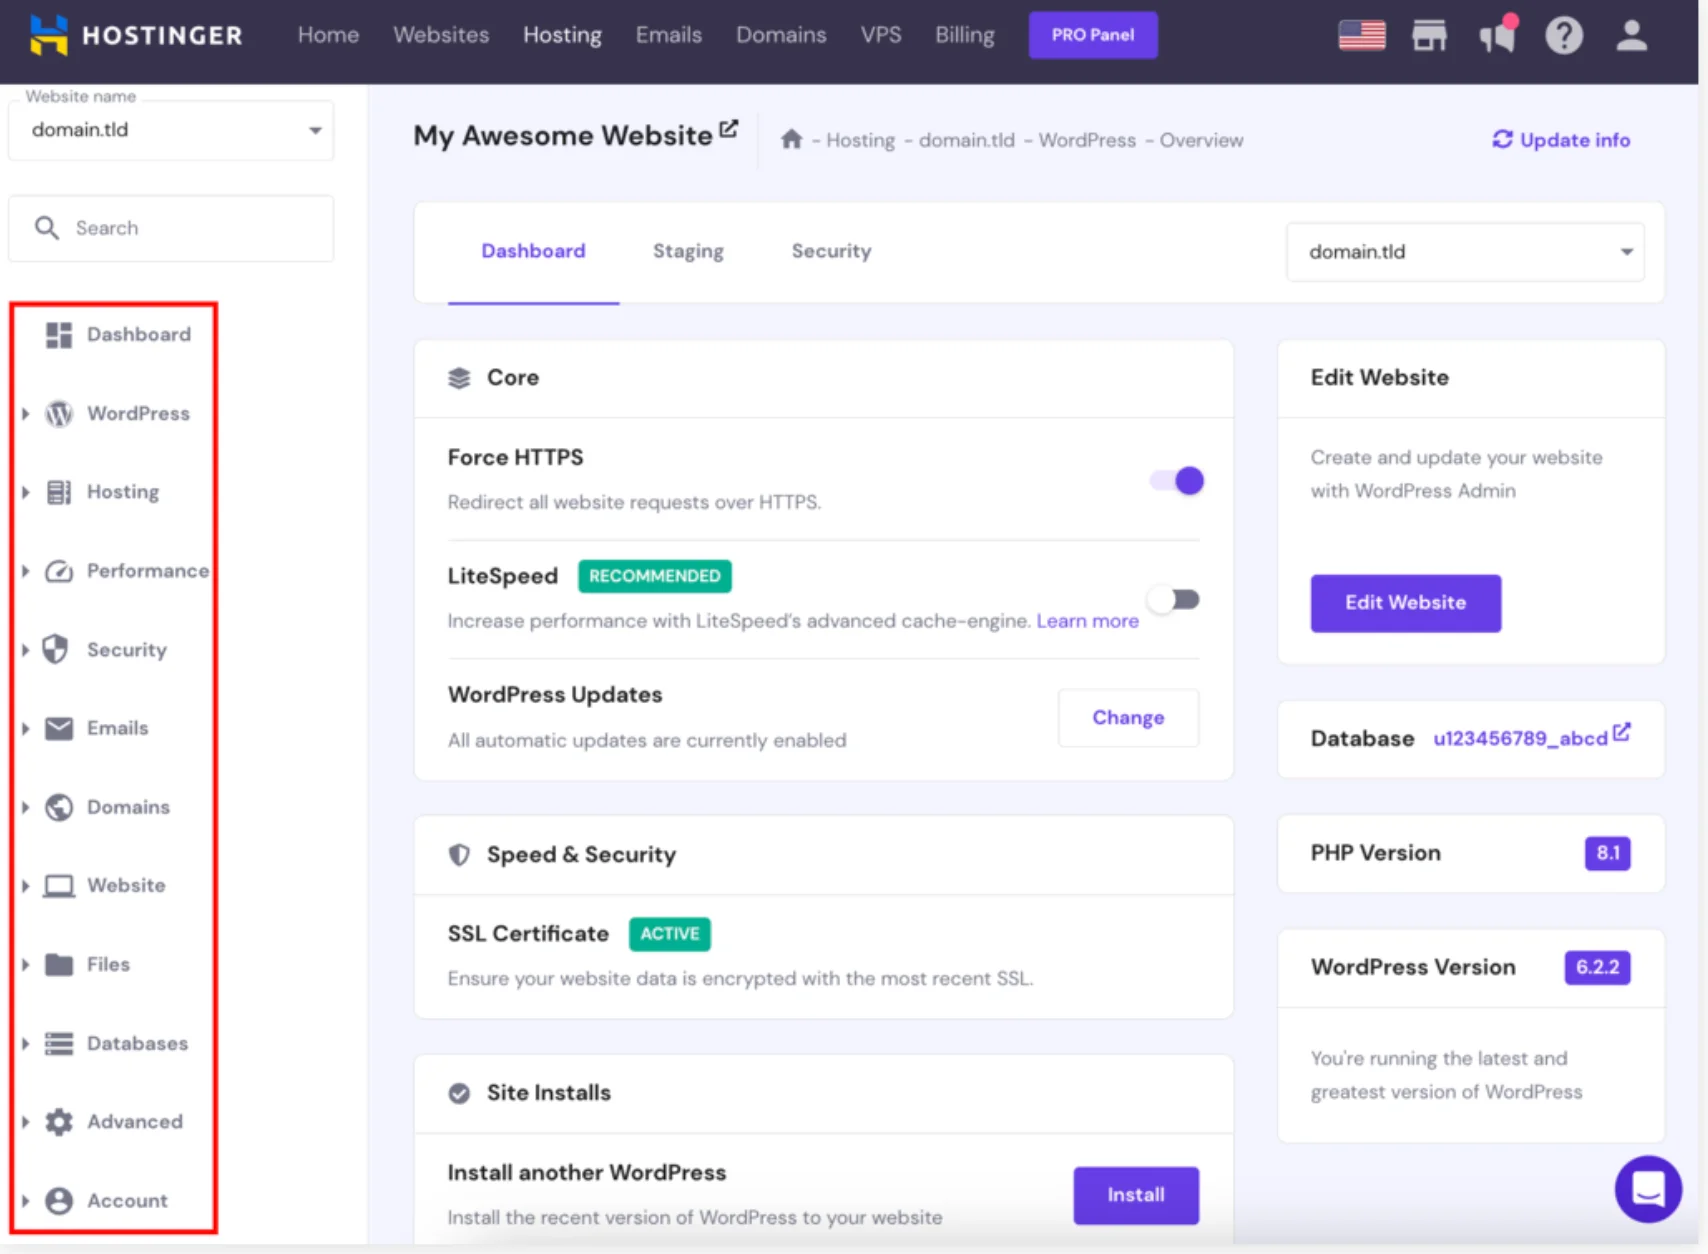1708x1254 pixels.
Task: Enable the LiteSpeed toggle
Action: (x=1174, y=600)
